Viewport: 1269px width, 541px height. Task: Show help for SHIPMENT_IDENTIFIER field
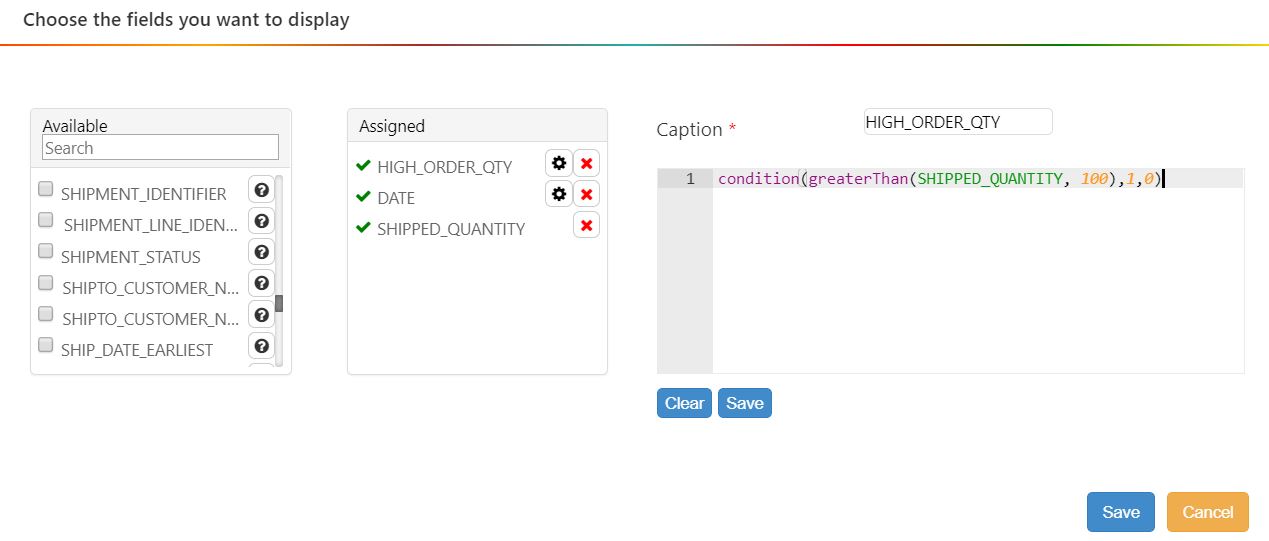click(x=261, y=190)
